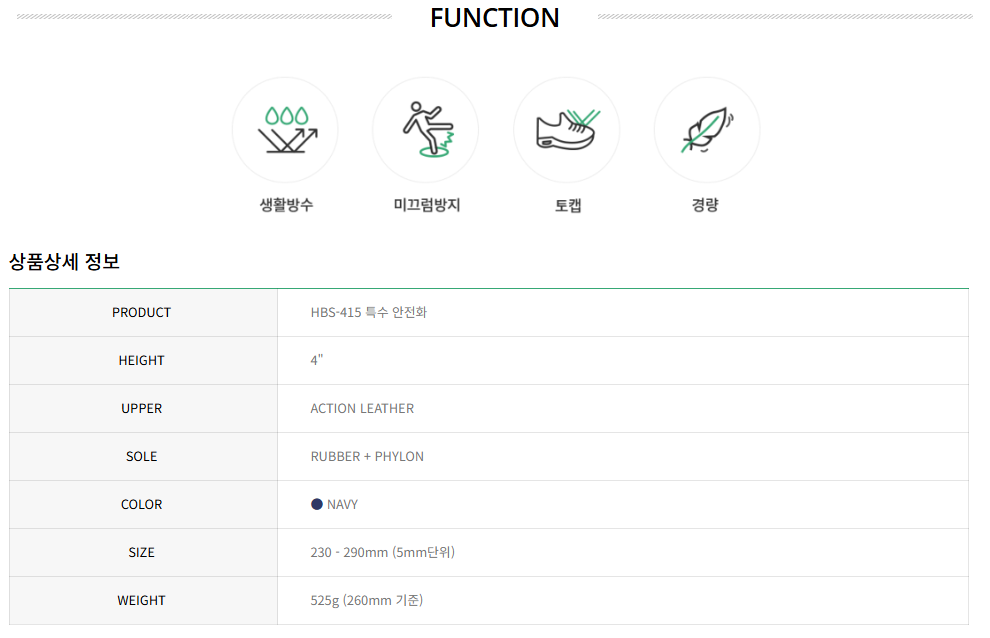Screen dimensions: 990x638
Task: Click the toe cap shoe icon
Action: pyautogui.click(x=568, y=129)
